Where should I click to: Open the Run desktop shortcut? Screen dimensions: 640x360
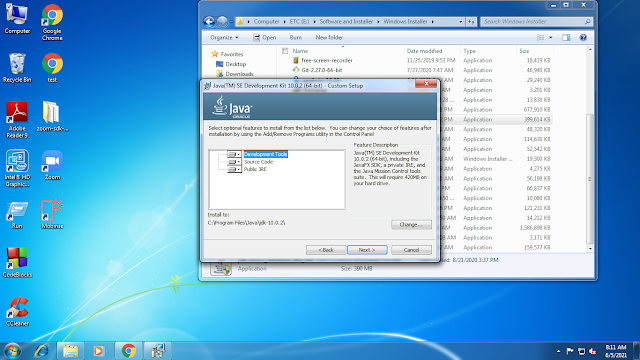(x=17, y=214)
